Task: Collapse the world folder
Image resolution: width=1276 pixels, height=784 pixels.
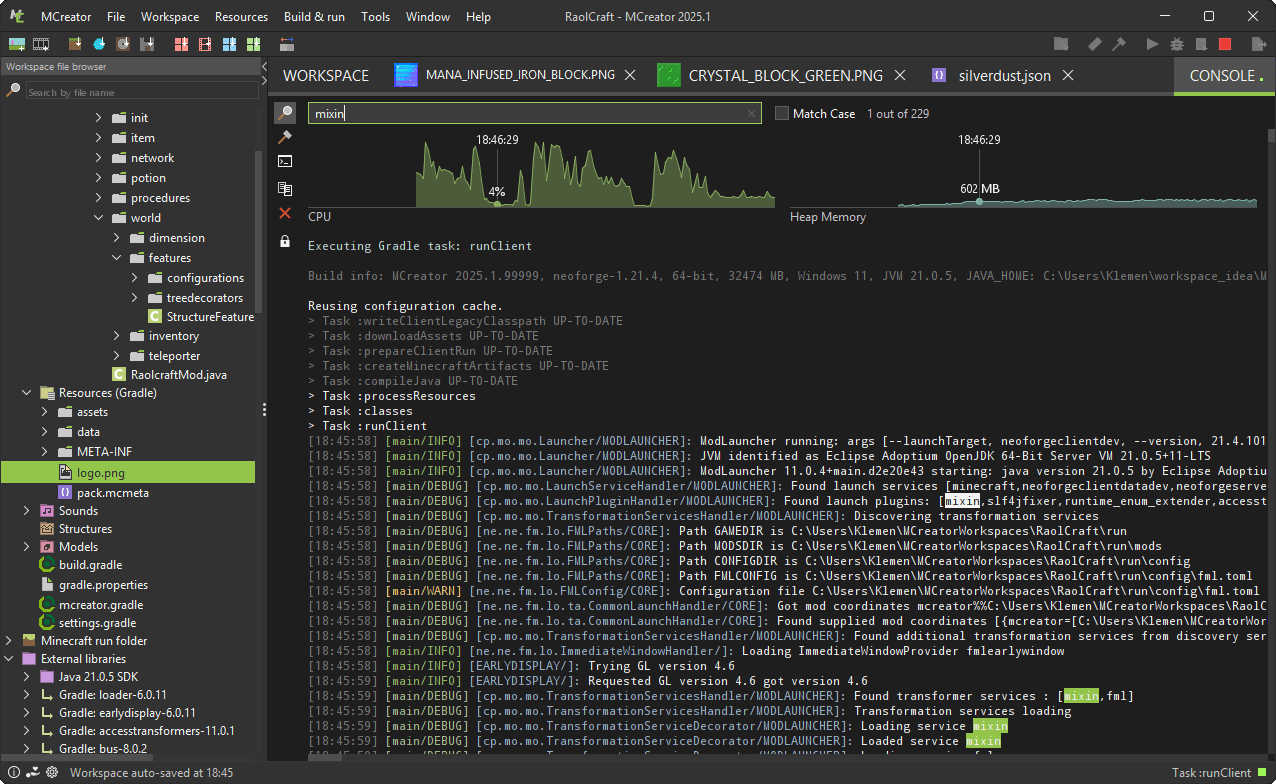Action: tap(99, 218)
